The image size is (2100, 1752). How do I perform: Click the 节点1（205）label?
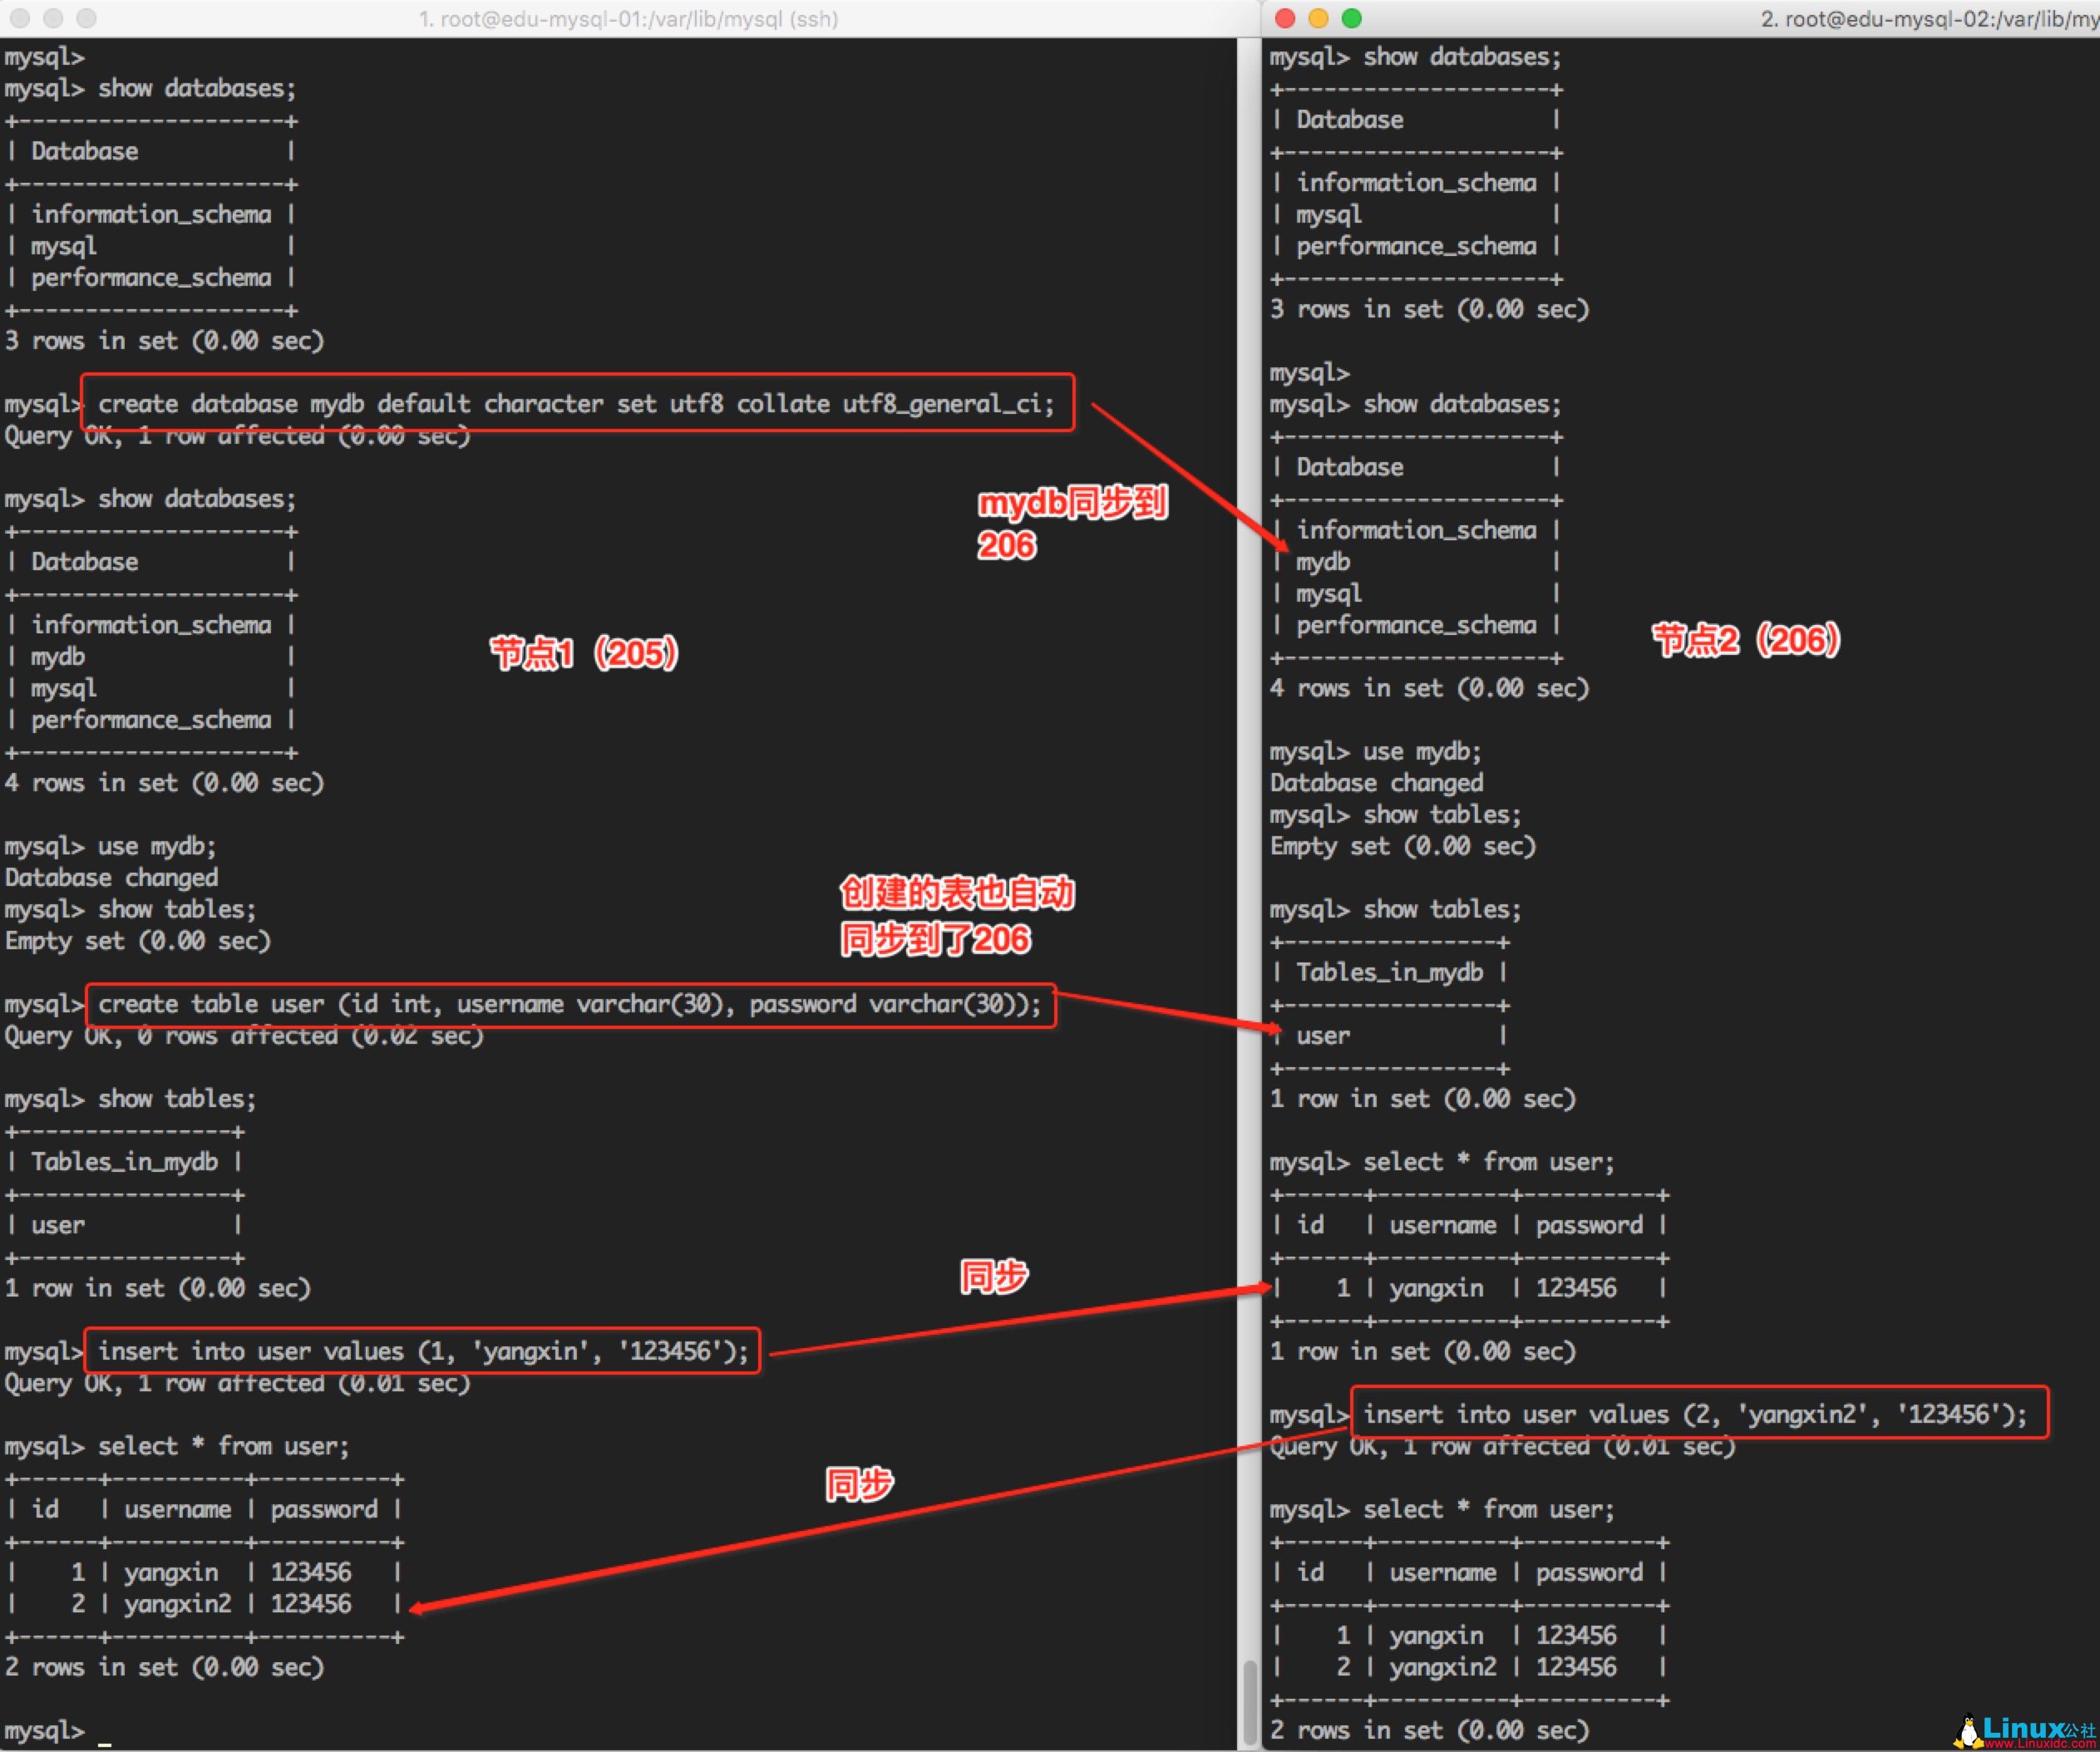point(584,654)
